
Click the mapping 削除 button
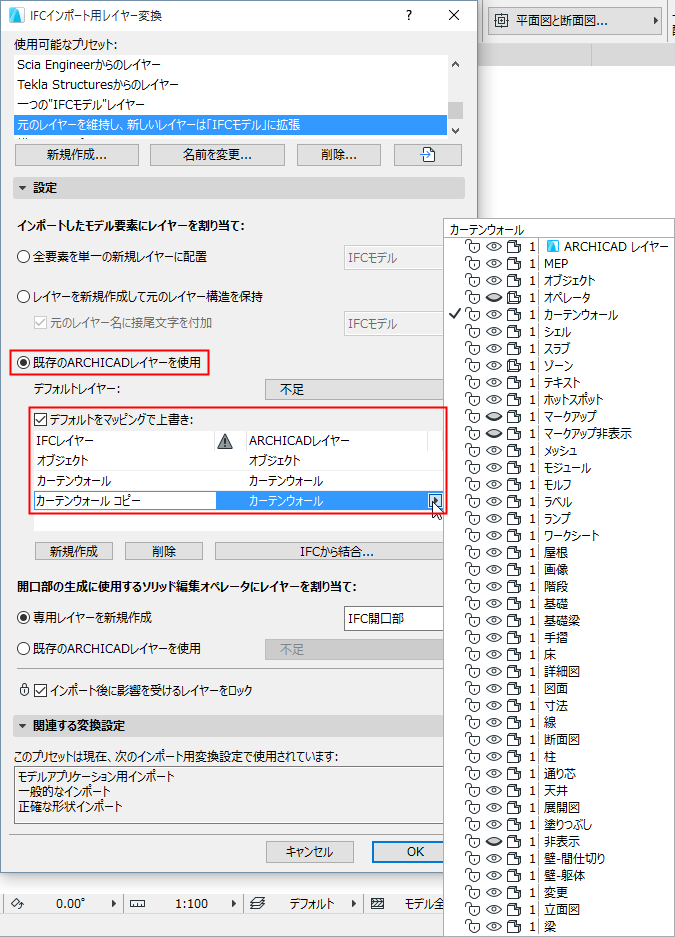(x=164, y=551)
